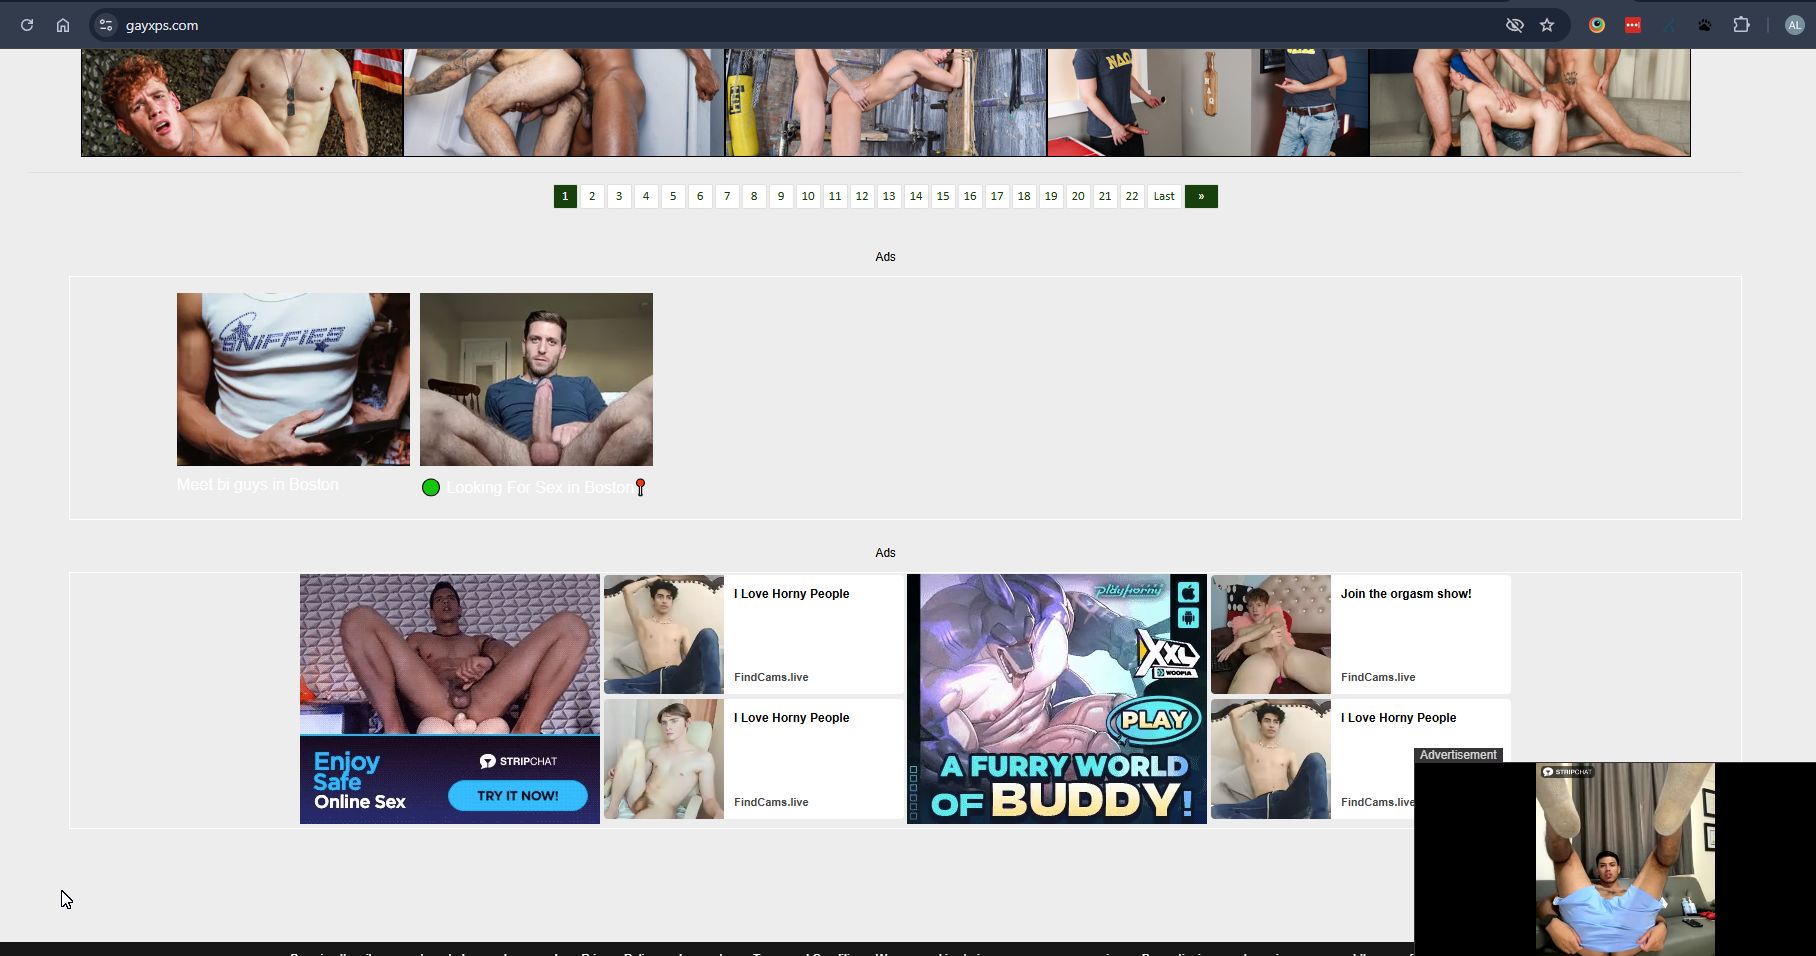The image size is (1816, 956).
Task: Go to page 22
Action: [1132, 196]
